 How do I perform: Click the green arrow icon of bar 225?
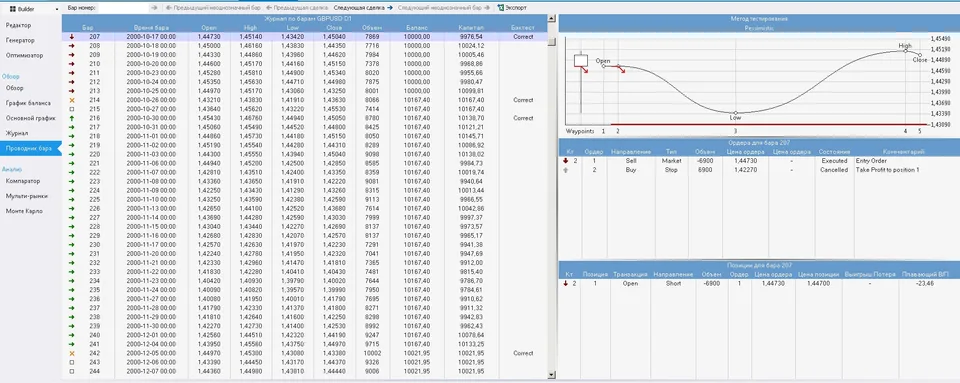(x=72, y=199)
